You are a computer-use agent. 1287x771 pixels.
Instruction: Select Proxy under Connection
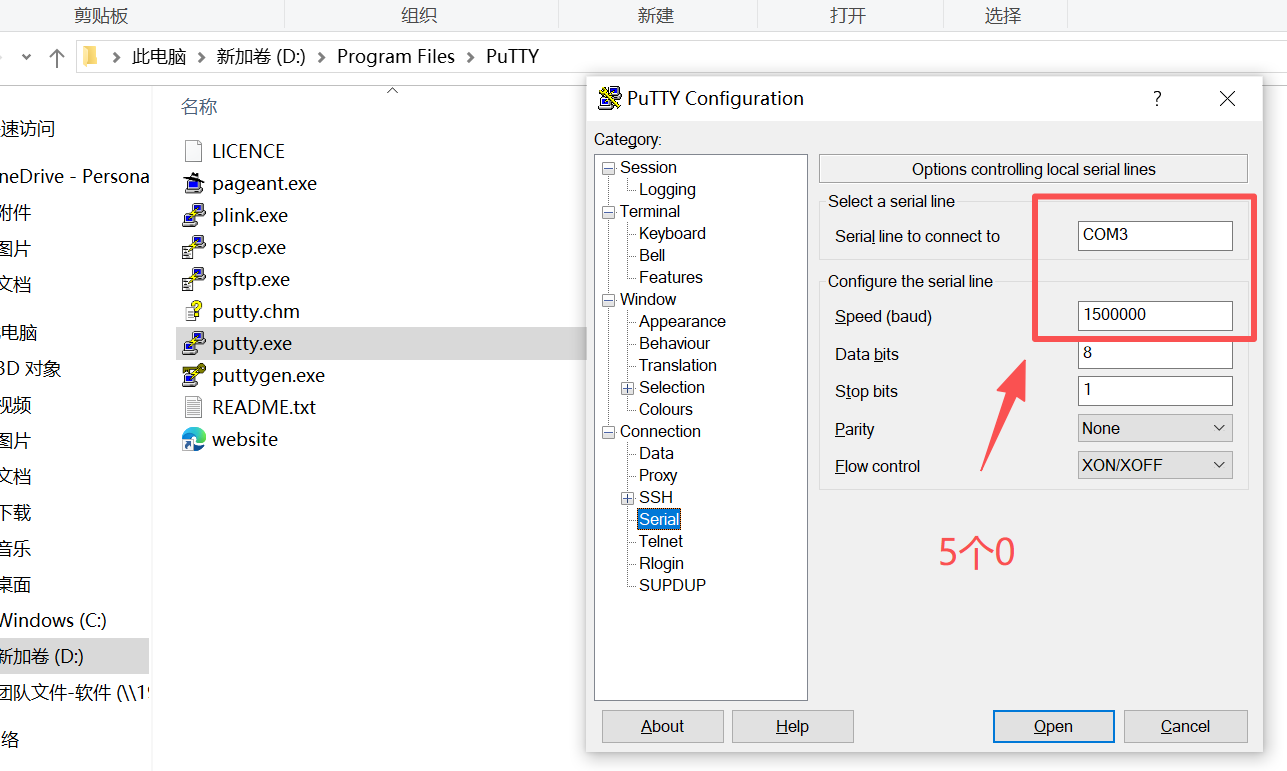coord(658,475)
